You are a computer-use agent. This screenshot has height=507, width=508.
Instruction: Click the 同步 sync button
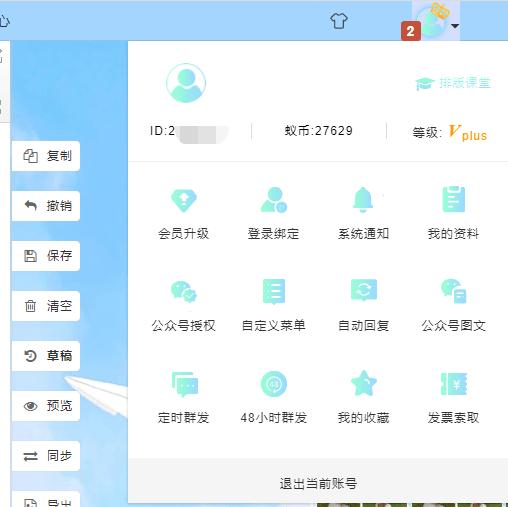(x=46, y=456)
